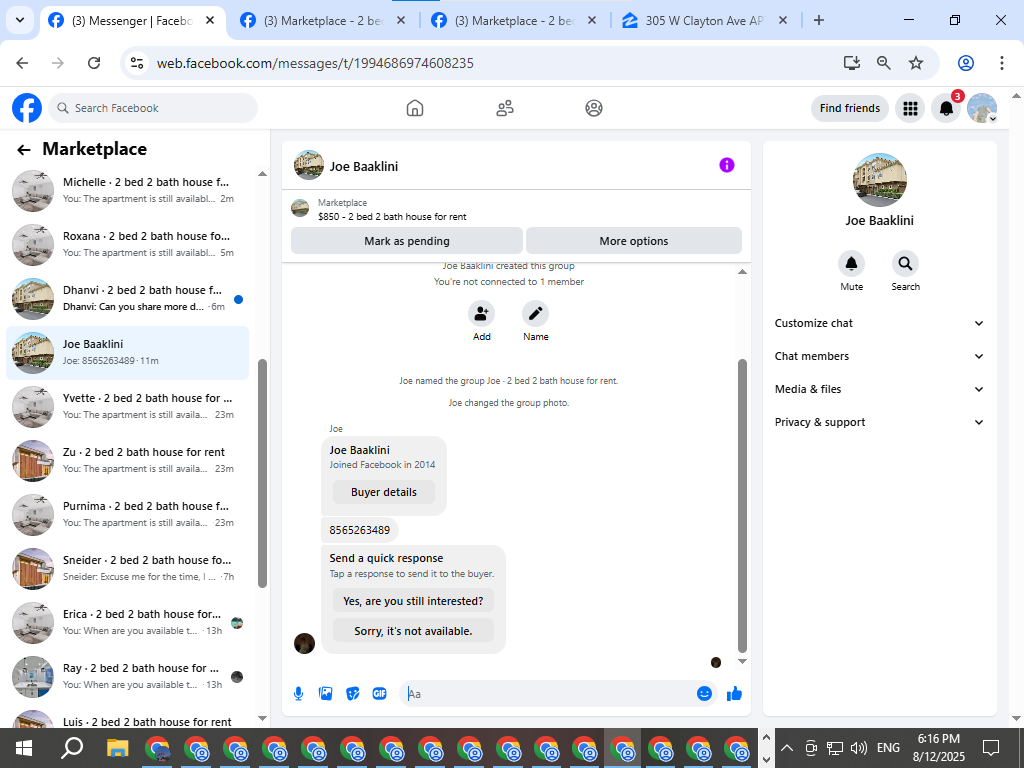The width and height of the screenshot is (1024, 768).
Task: Click Mark as pending button
Action: 407,241
